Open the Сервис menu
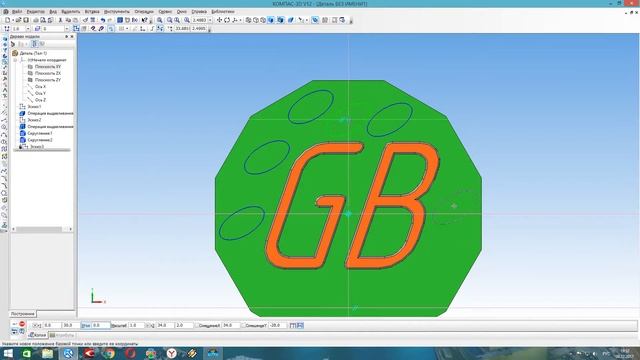 [x=165, y=11]
